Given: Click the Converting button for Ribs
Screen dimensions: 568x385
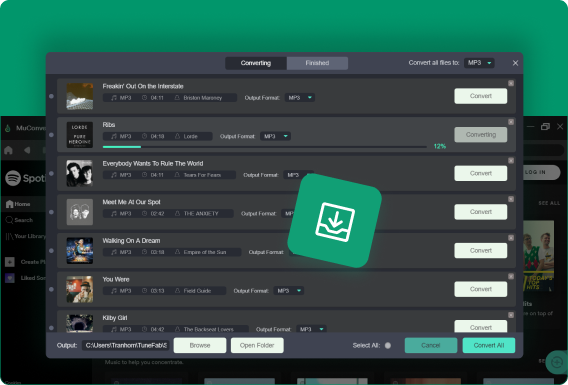Looking at the screenshot, I should point(481,135).
